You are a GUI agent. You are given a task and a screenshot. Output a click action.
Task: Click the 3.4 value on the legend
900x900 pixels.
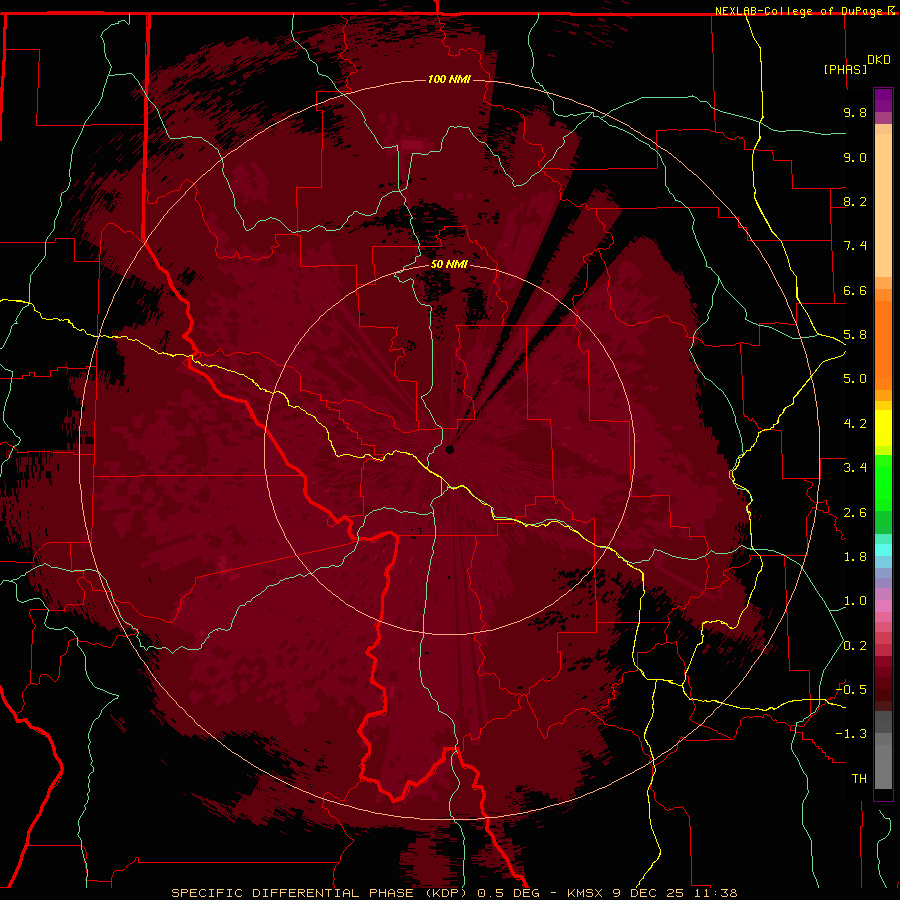(x=855, y=468)
